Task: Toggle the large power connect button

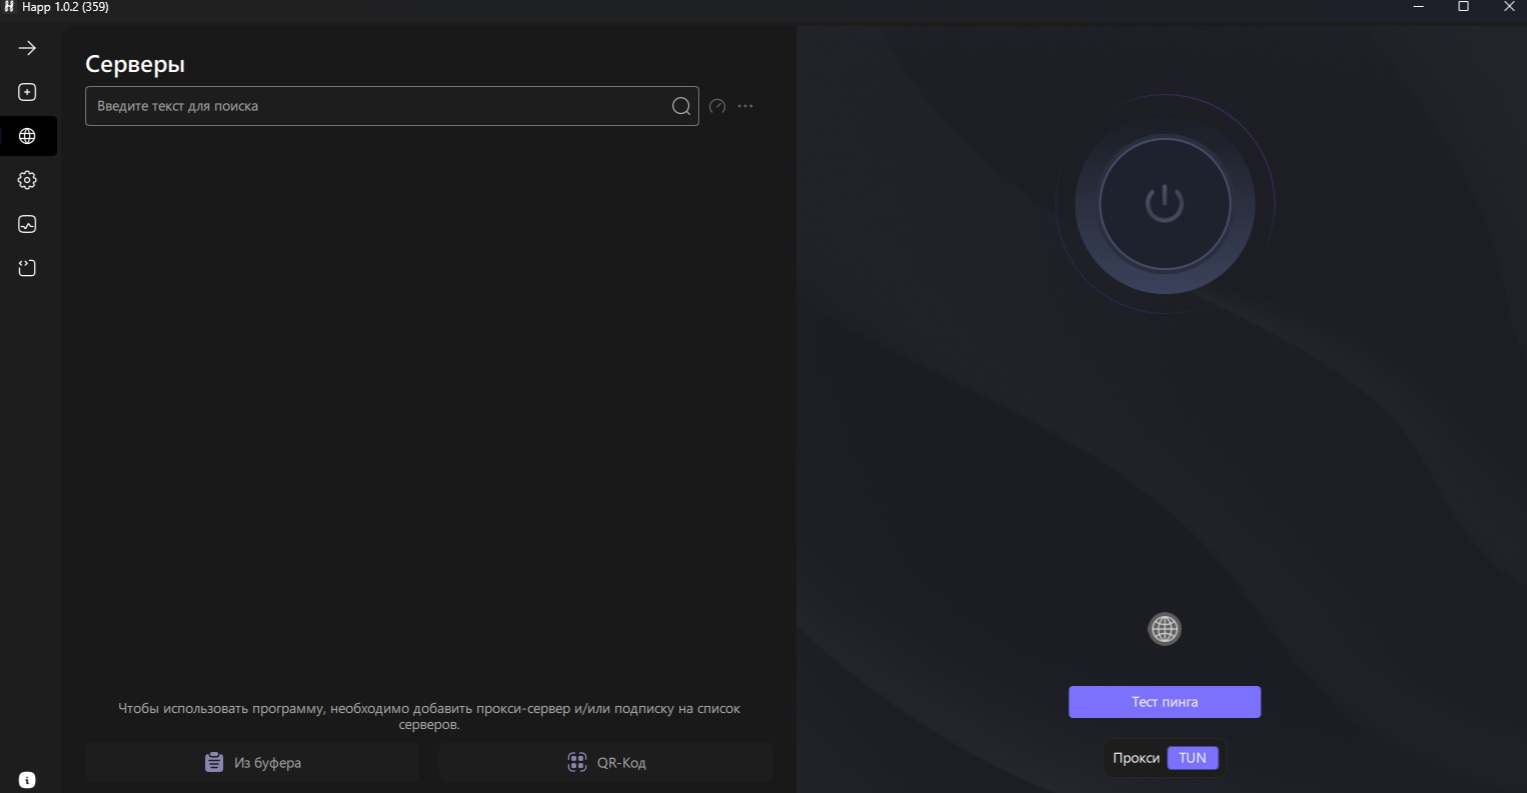Action: pyautogui.click(x=1164, y=204)
